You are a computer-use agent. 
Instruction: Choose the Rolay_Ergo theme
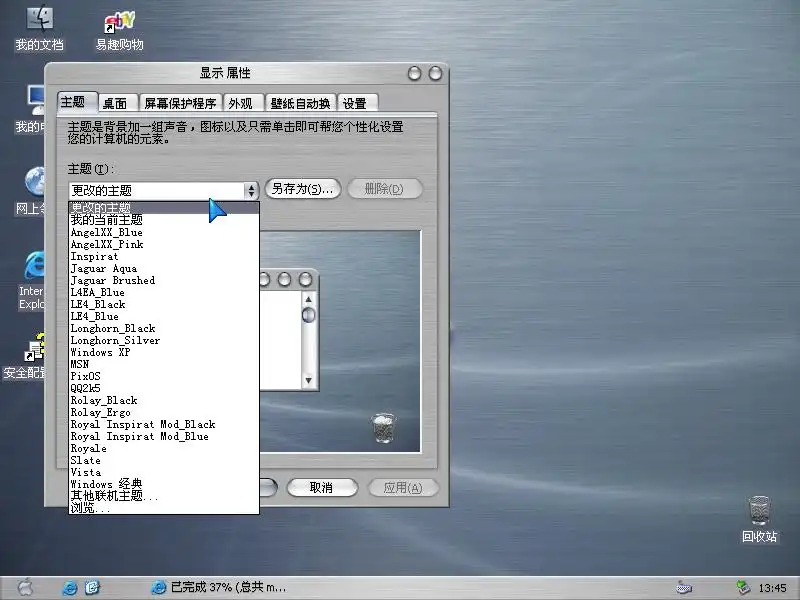coord(164,412)
